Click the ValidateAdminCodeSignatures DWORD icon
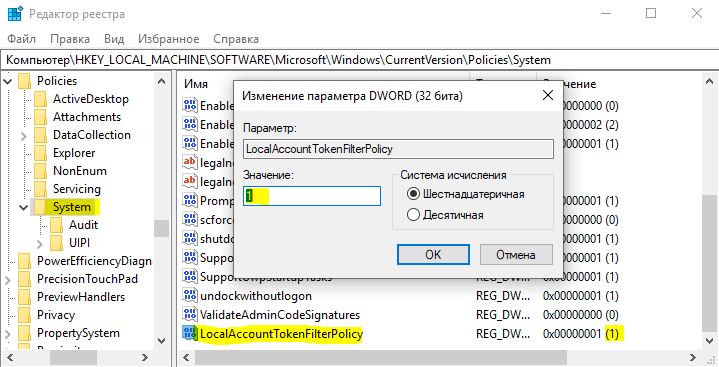The height and width of the screenshot is (367, 719). pyautogui.click(x=189, y=314)
